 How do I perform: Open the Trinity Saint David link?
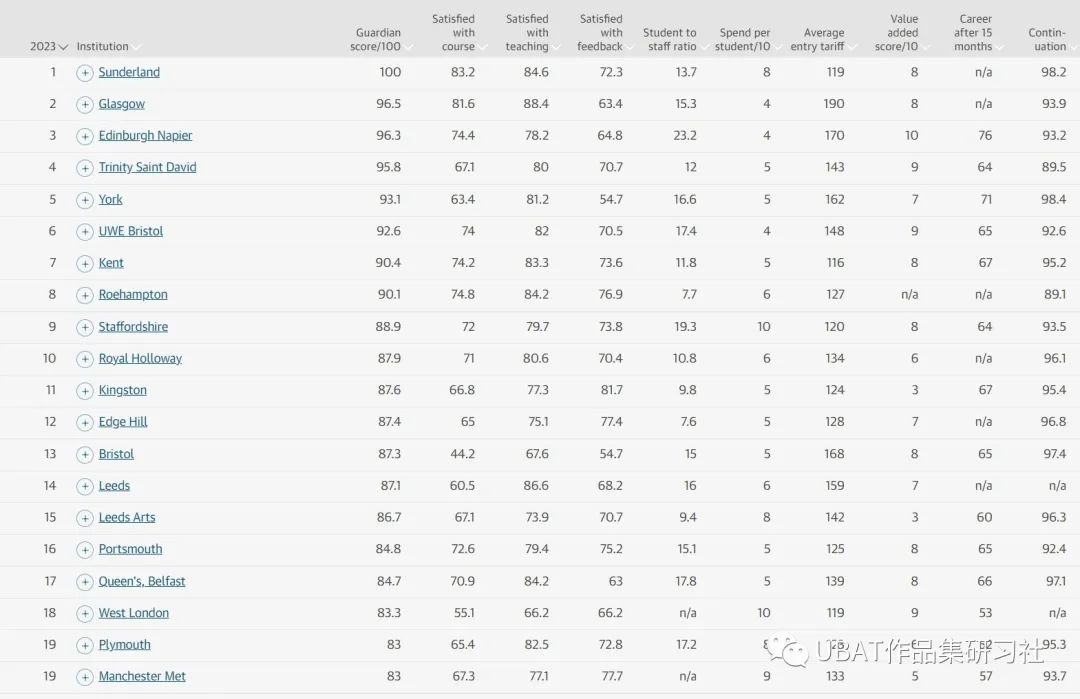[x=147, y=167]
